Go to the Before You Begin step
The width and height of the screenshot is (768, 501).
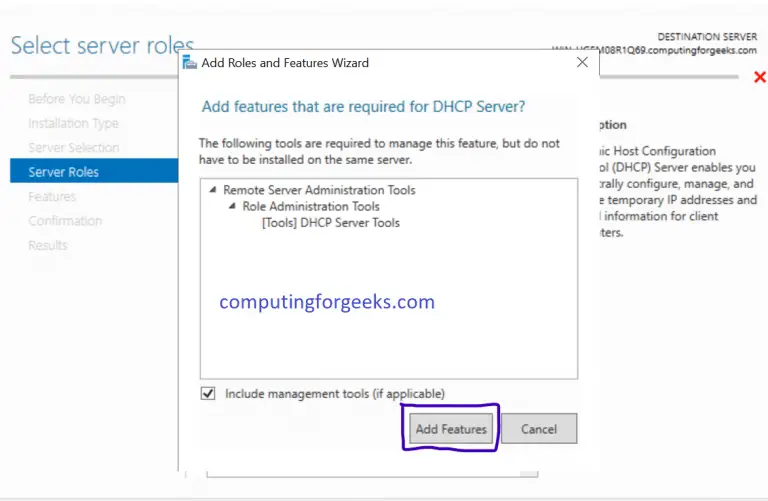point(77,99)
